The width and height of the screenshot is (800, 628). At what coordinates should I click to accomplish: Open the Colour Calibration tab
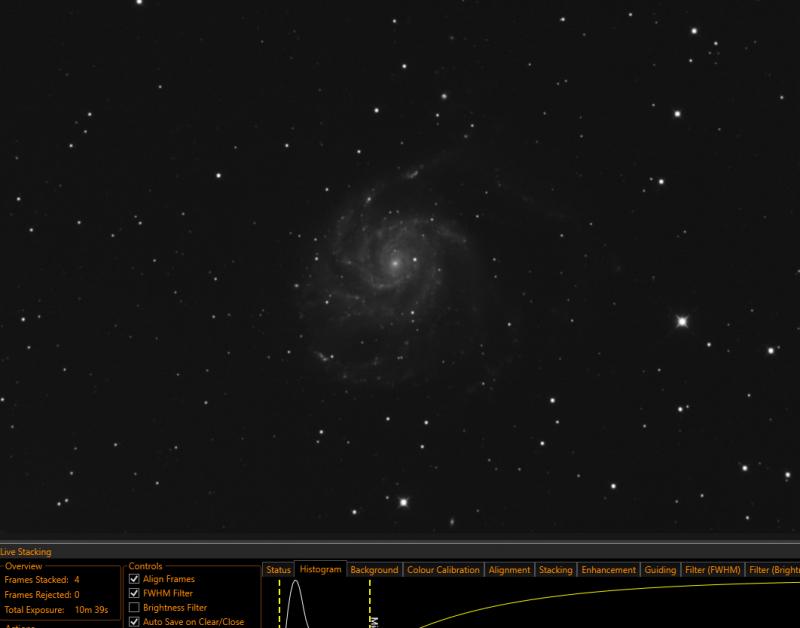click(443, 570)
